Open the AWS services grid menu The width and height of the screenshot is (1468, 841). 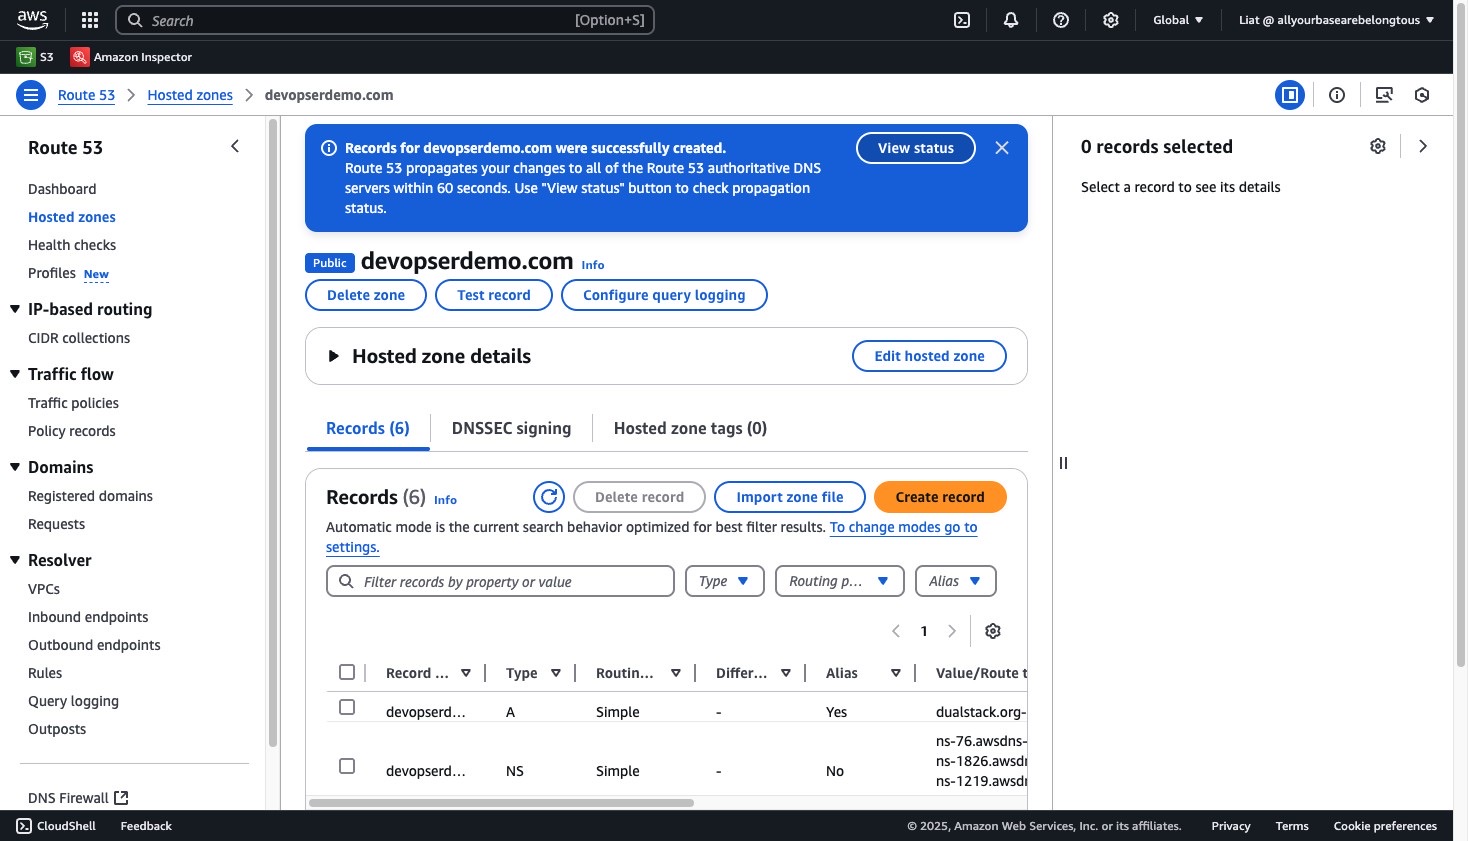pos(90,20)
